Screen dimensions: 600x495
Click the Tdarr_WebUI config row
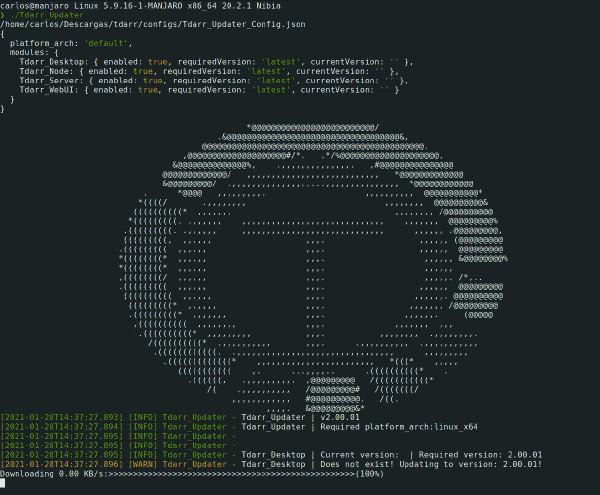pyautogui.click(x=209, y=90)
